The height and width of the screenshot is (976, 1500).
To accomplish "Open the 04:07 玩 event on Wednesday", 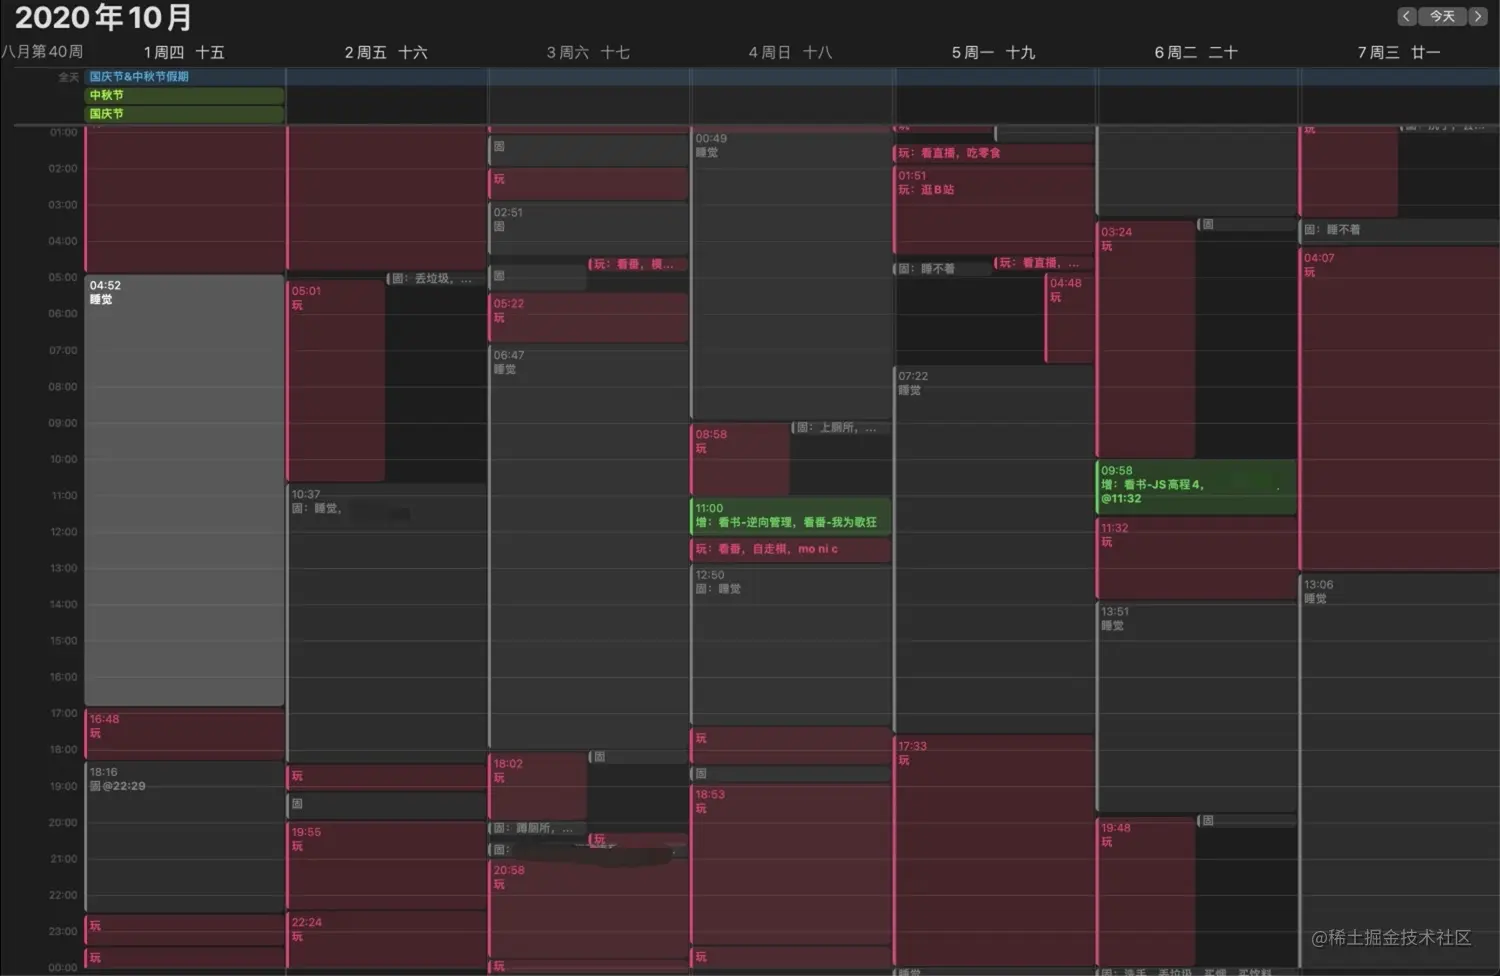I will coord(1398,408).
